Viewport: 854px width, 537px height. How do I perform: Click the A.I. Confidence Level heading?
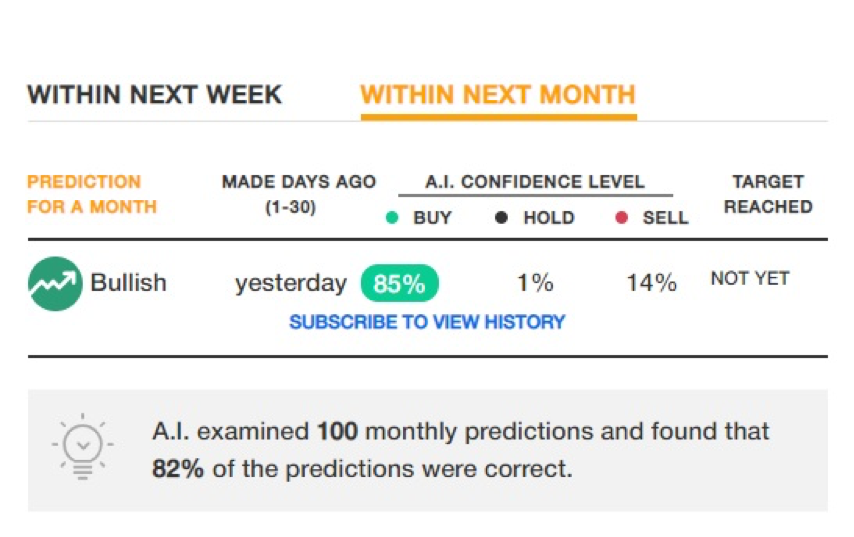[x=535, y=181]
